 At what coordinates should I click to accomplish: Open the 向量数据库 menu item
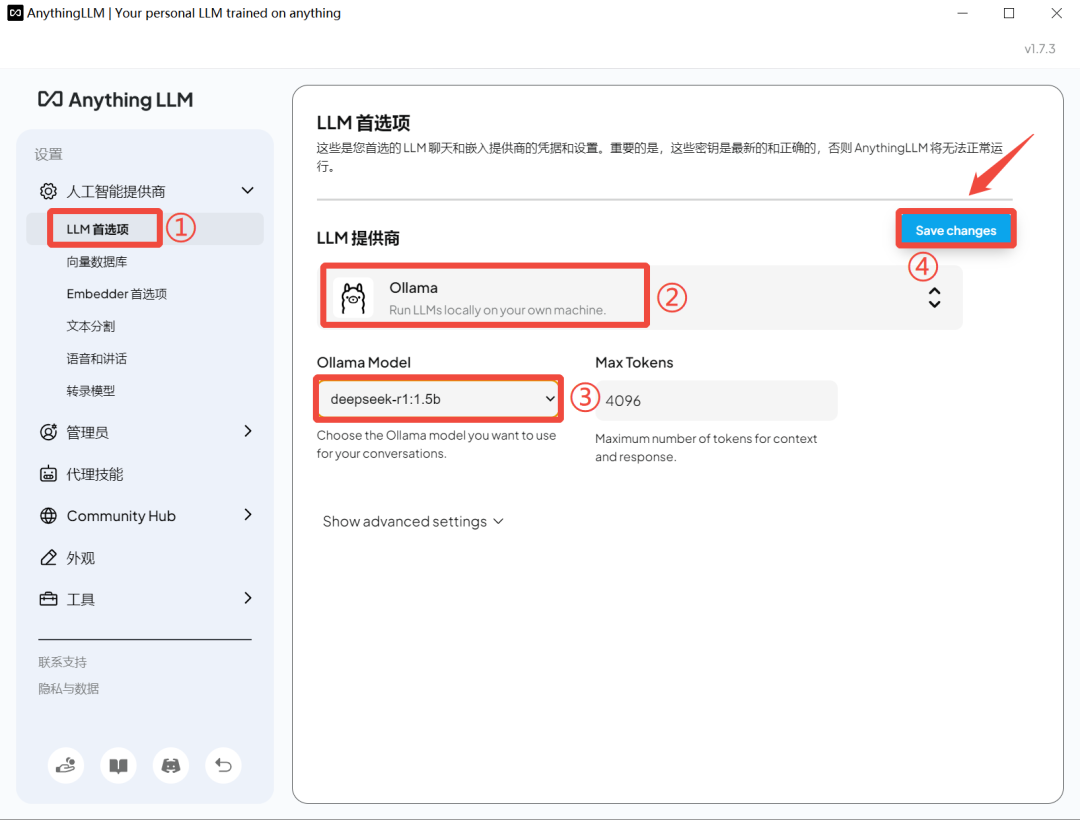point(97,262)
